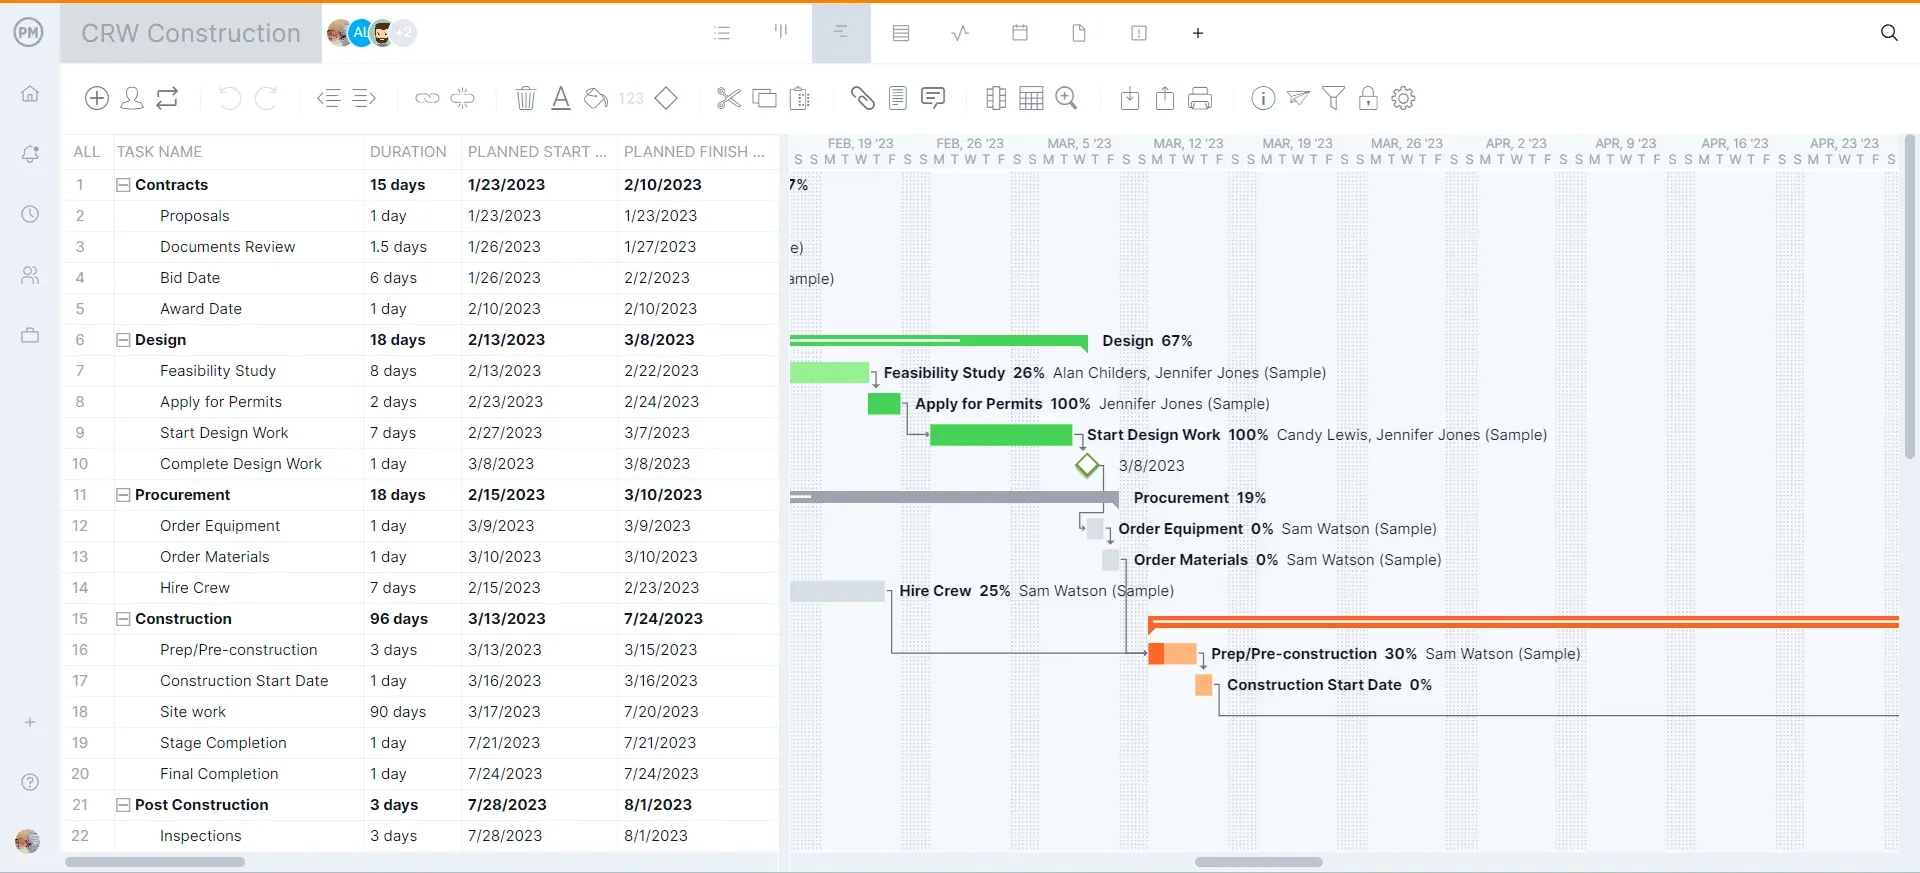Viewport: 1920px width, 873px height.
Task: Collapse the Procurement task group
Action: [x=123, y=495]
